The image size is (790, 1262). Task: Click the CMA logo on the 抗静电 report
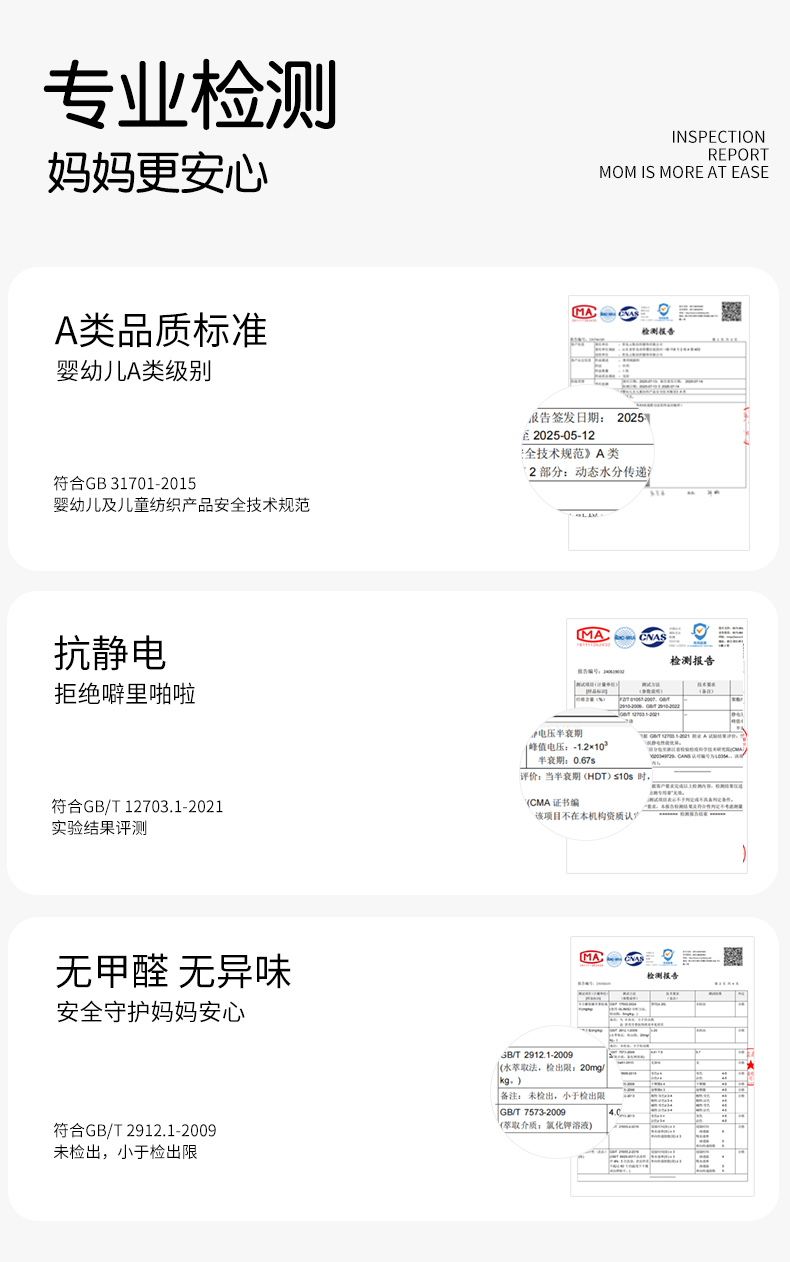click(592, 635)
